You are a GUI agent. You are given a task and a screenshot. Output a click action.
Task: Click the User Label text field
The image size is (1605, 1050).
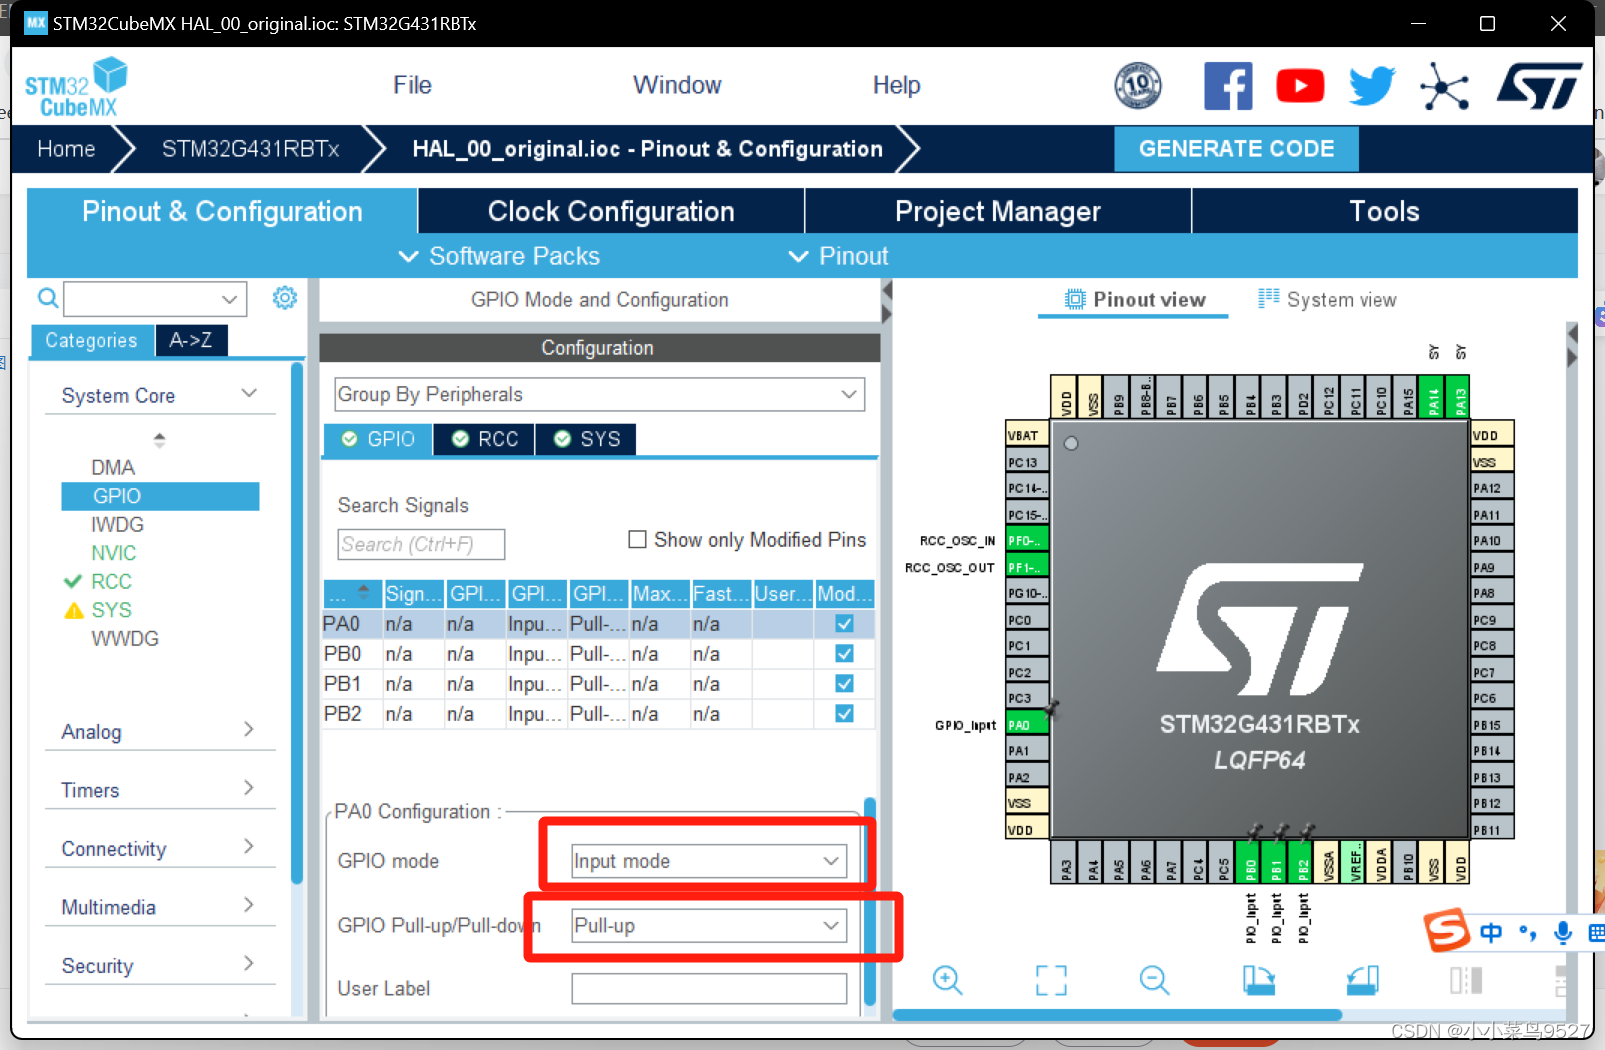click(709, 989)
